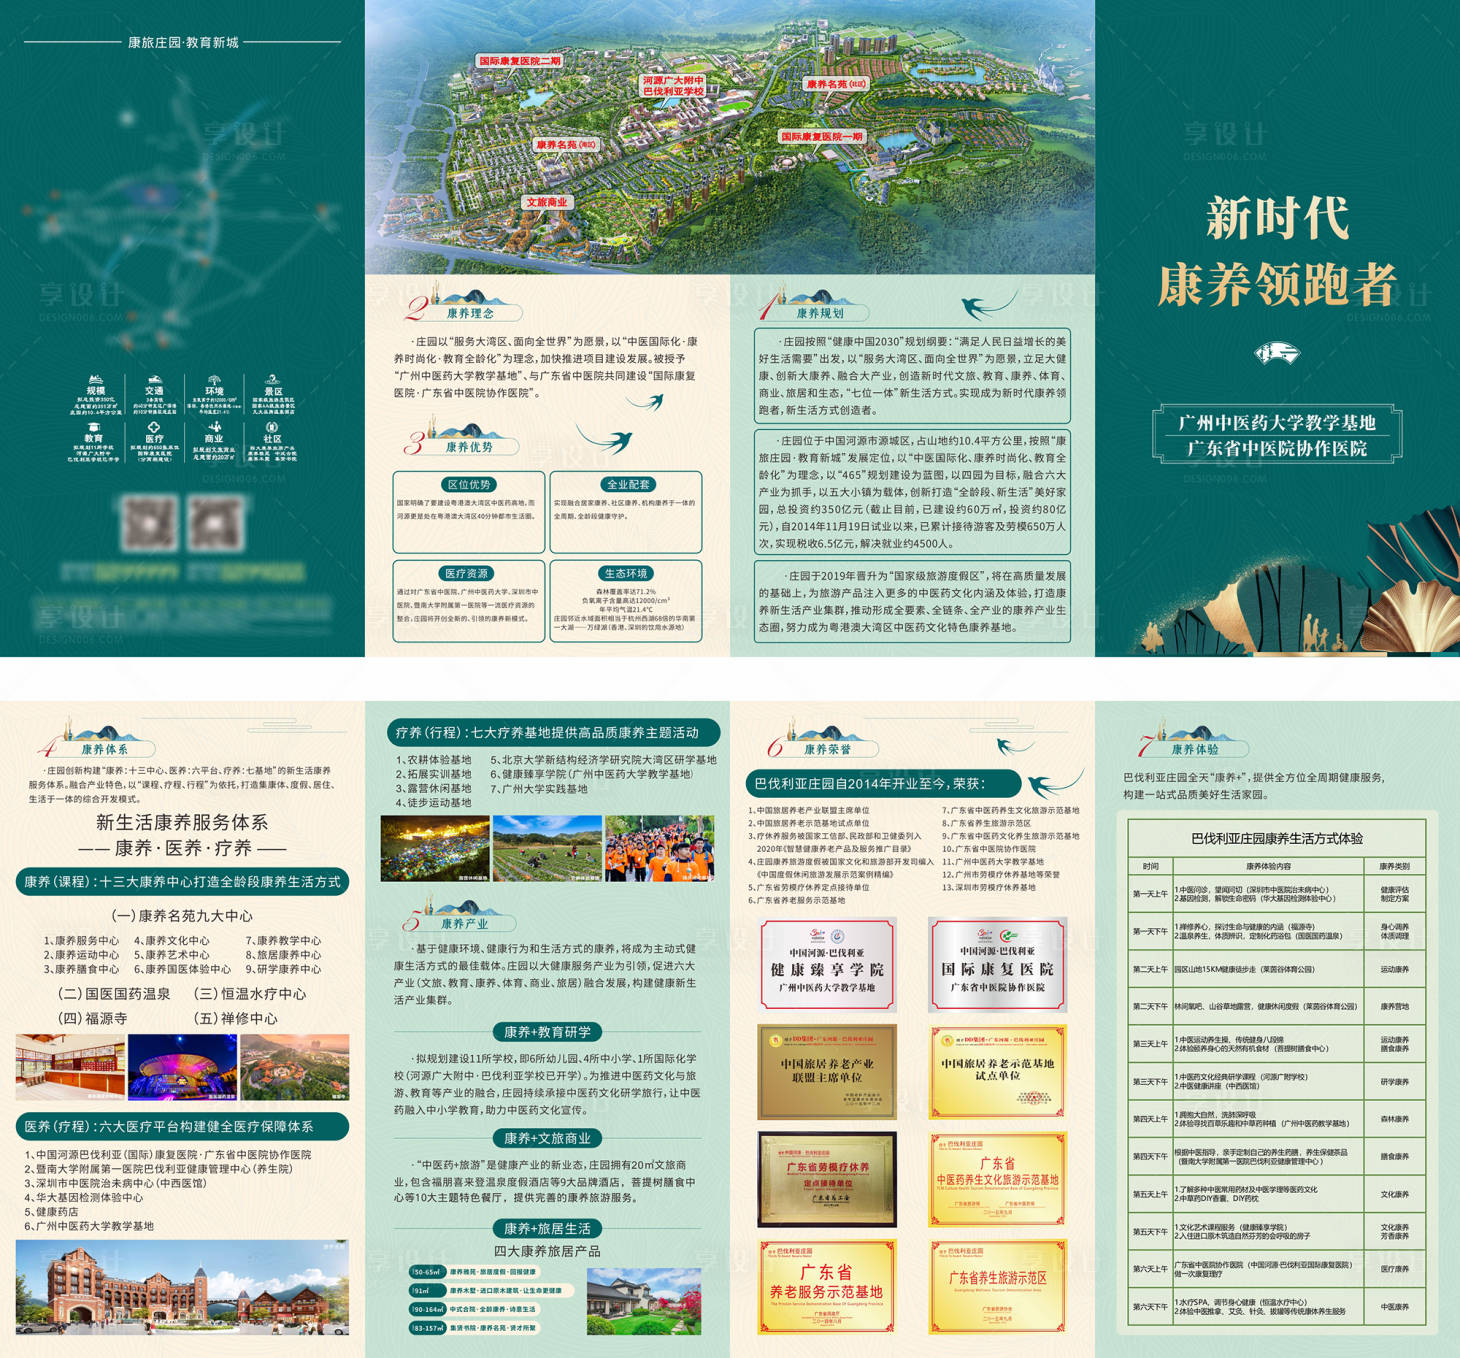Click the 康养+旅居生活 label
The width and height of the screenshot is (1460, 1358).
point(547,1228)
